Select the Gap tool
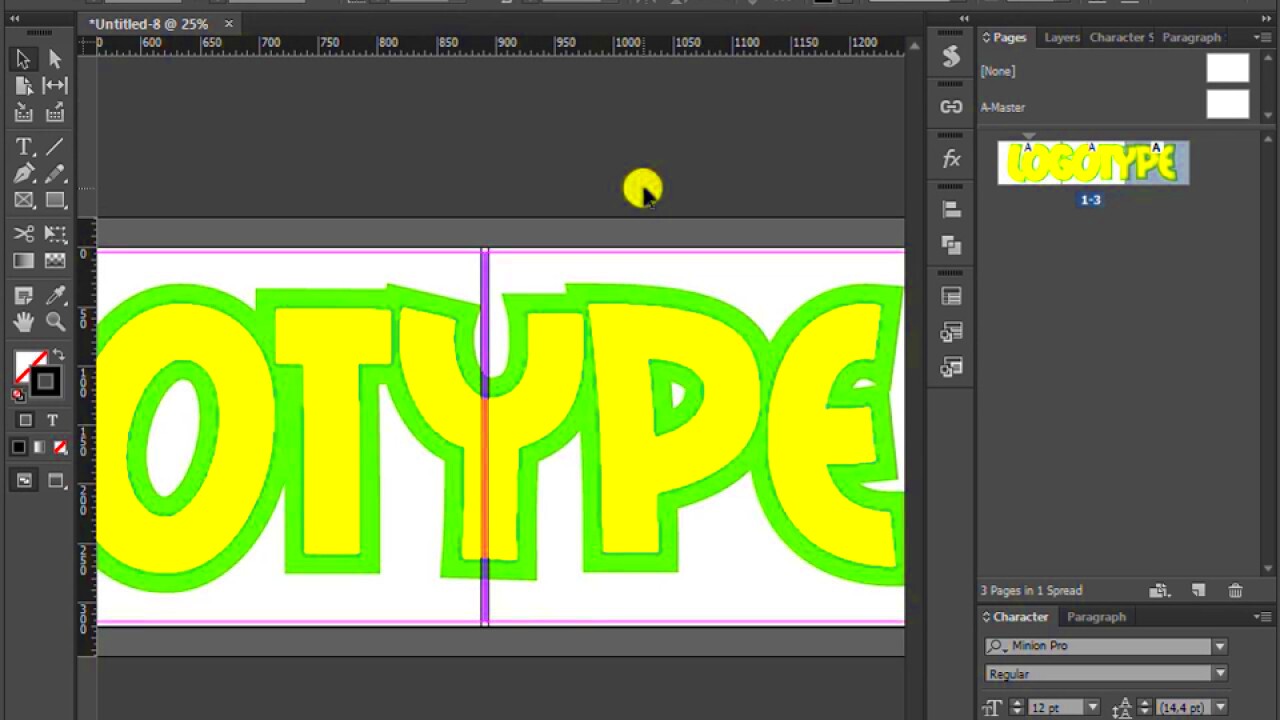 point(55,86)
